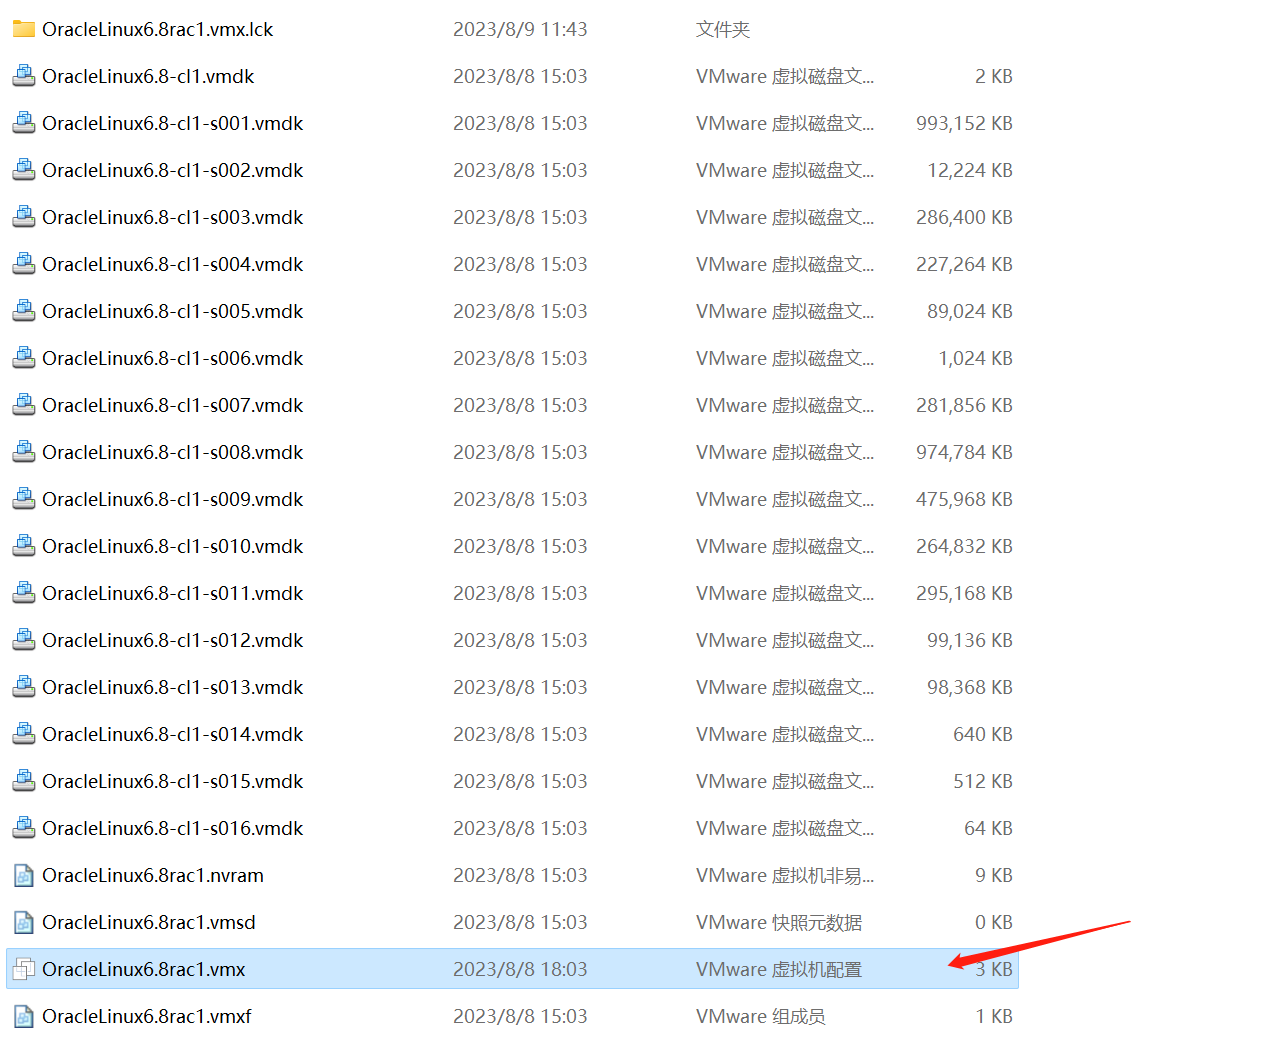The width and height of the screenshot is (1265, 1064).
Task: Click the type text 文件夹
Action: (723, 29)
